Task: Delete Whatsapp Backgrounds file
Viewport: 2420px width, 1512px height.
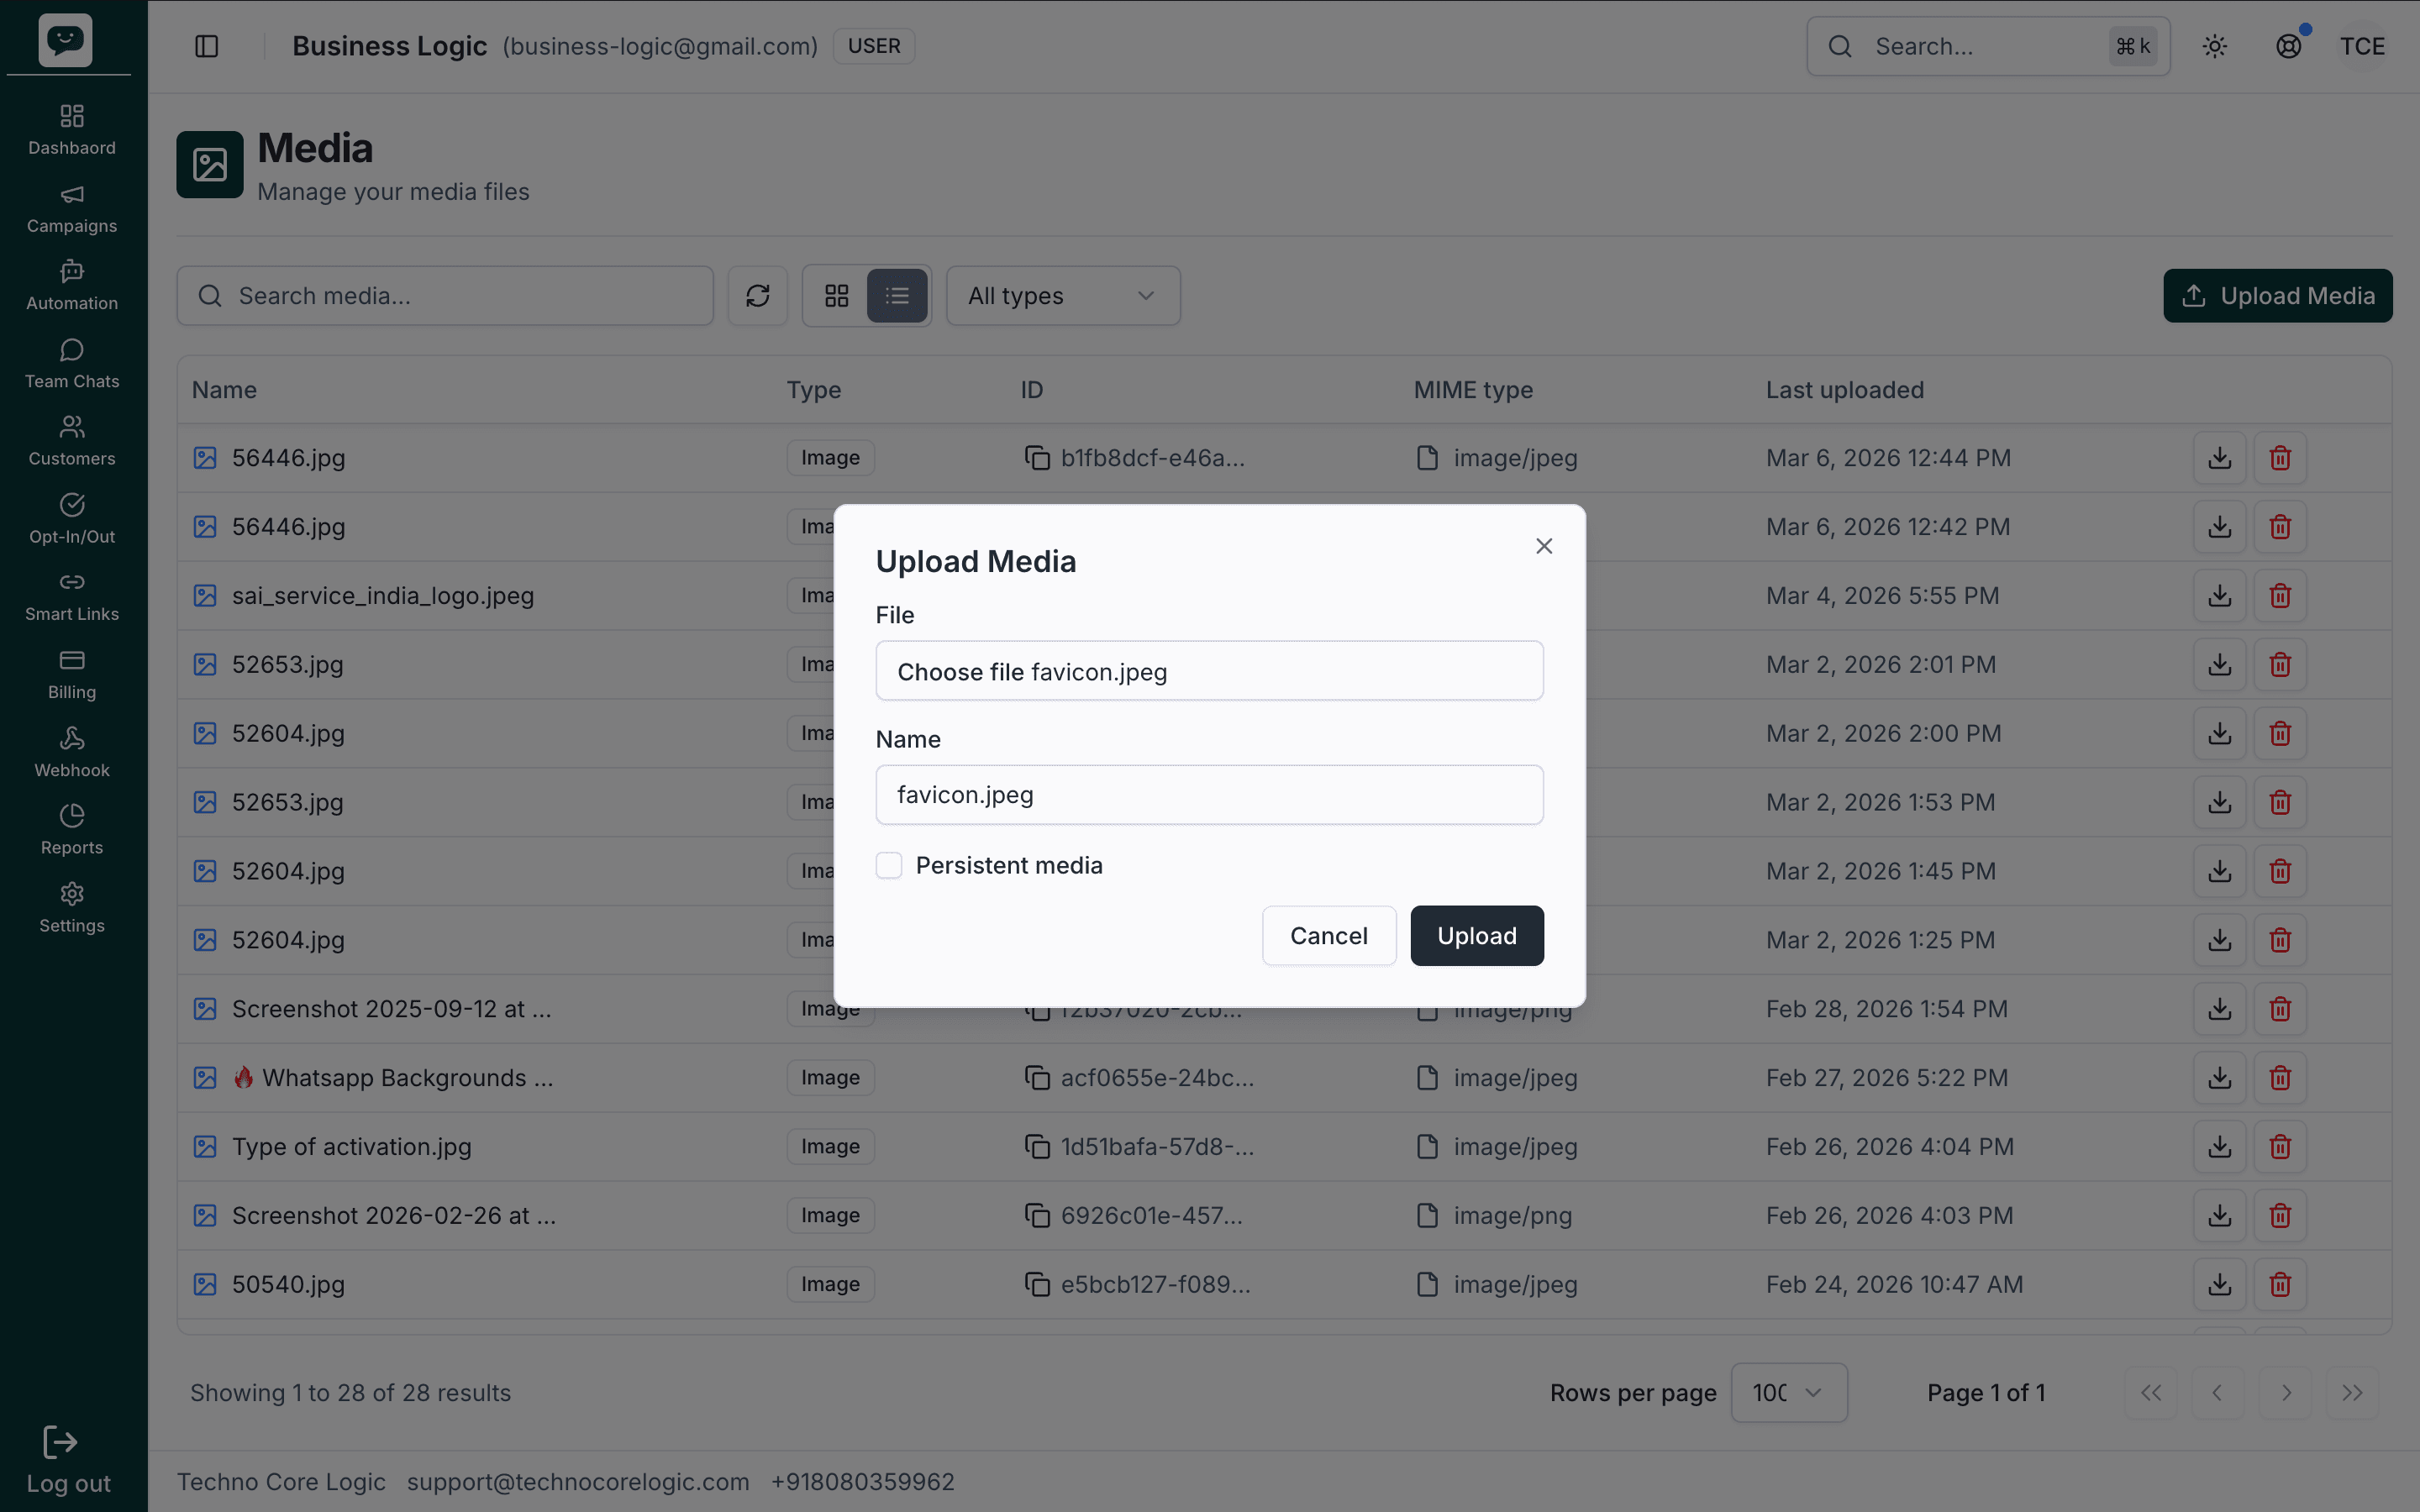Action: coord(2280,1078)
